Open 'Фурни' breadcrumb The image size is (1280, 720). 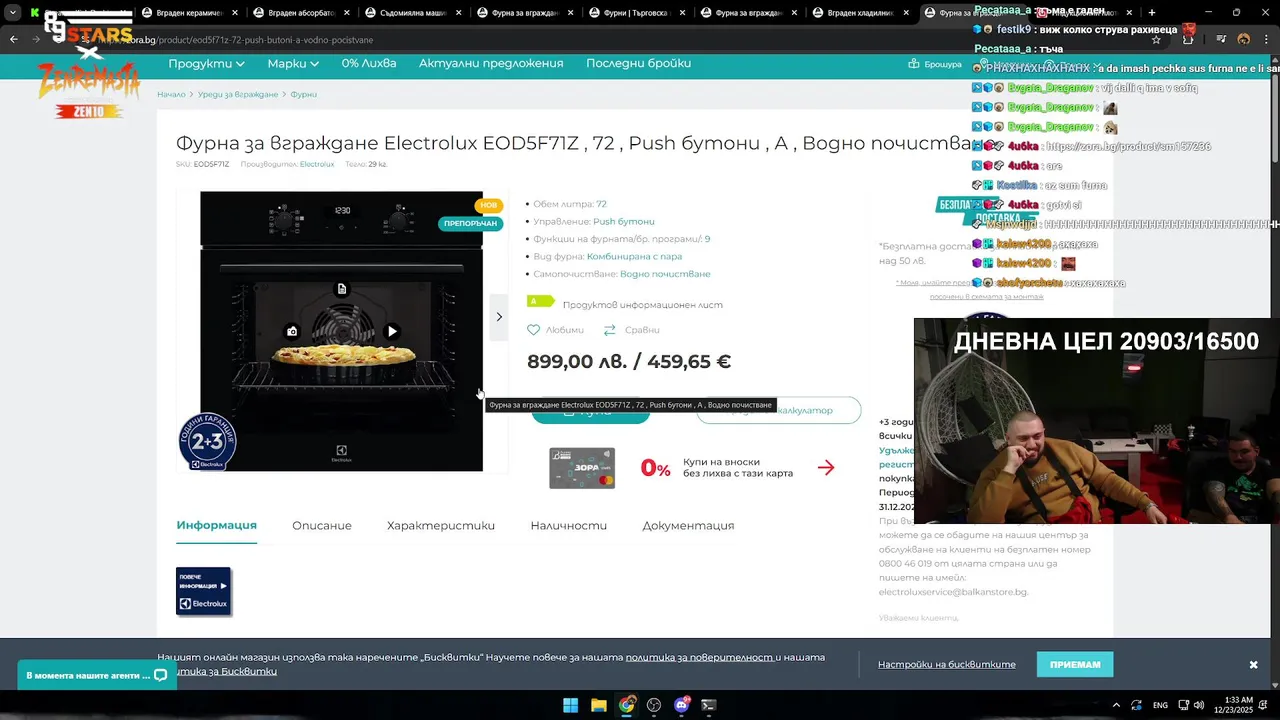[304, 94]
